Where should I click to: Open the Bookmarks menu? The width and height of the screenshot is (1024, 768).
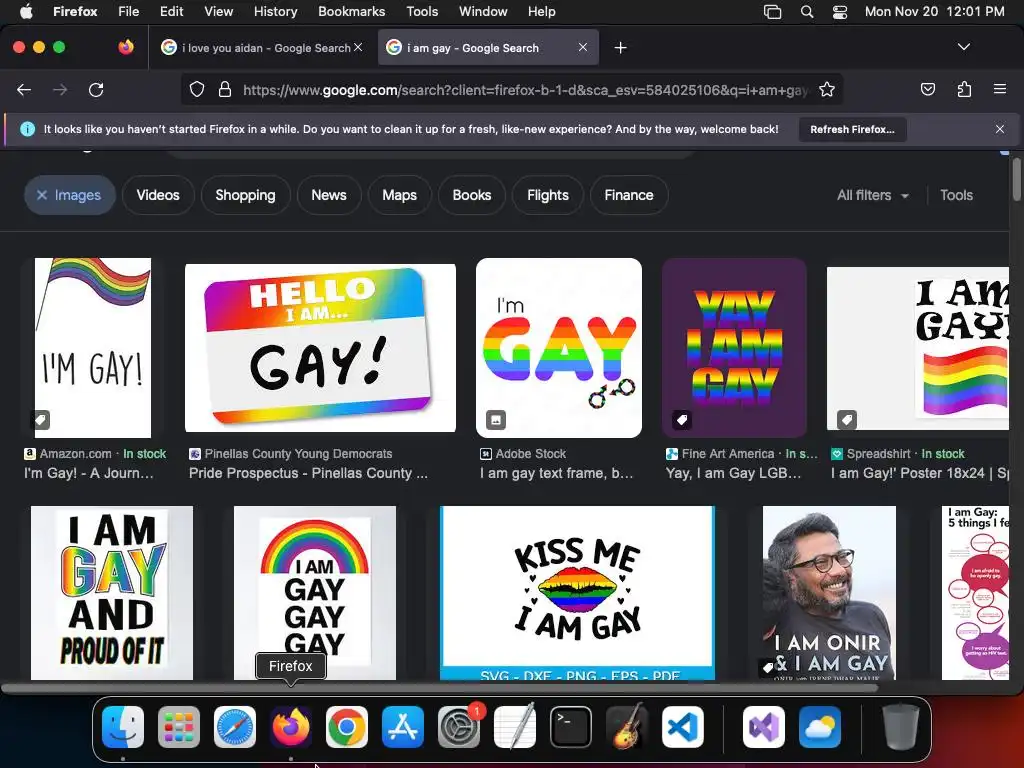[351, 11]
